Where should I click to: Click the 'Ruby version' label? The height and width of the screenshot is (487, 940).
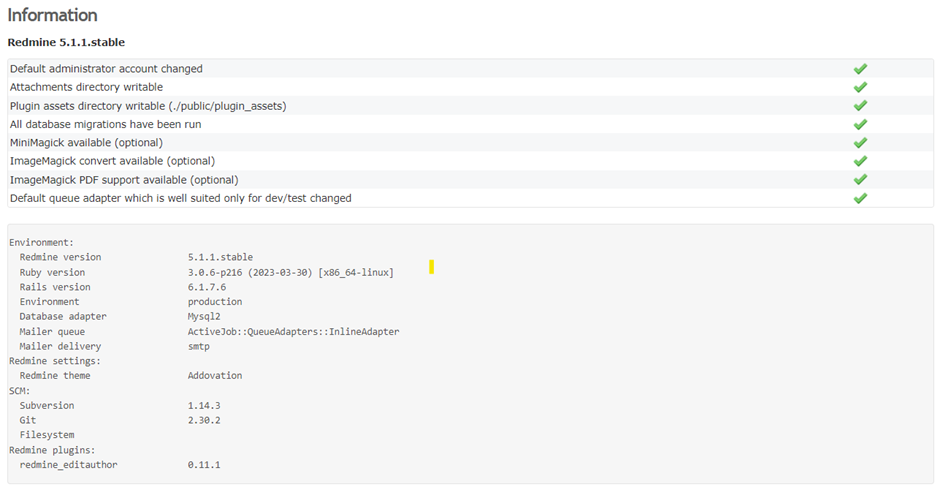(52, 272)
